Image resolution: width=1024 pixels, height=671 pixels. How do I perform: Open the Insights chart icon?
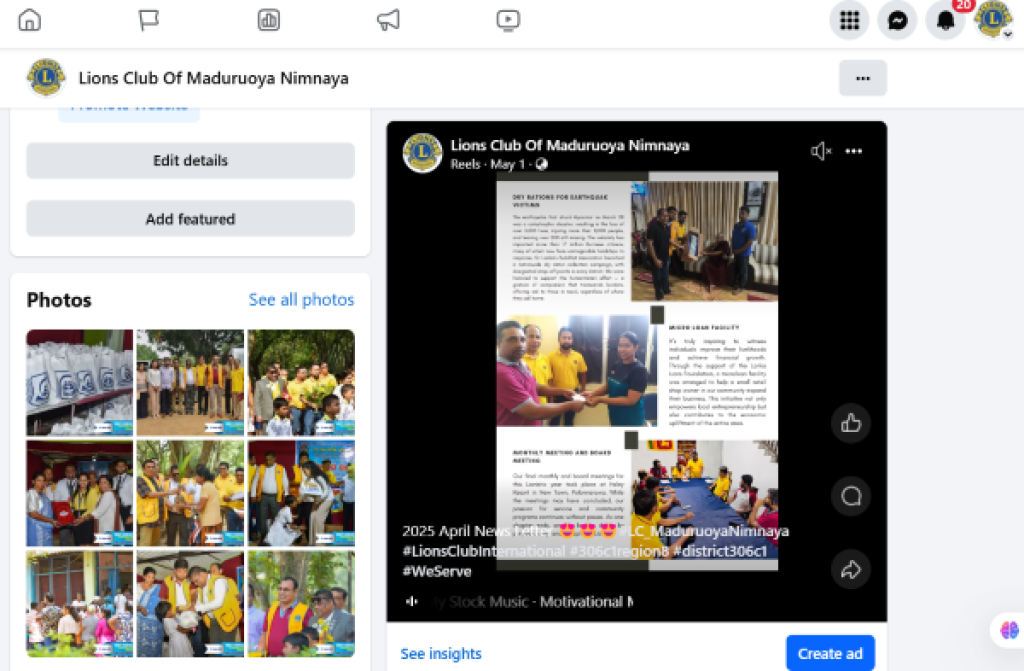[x=268, y=20]
